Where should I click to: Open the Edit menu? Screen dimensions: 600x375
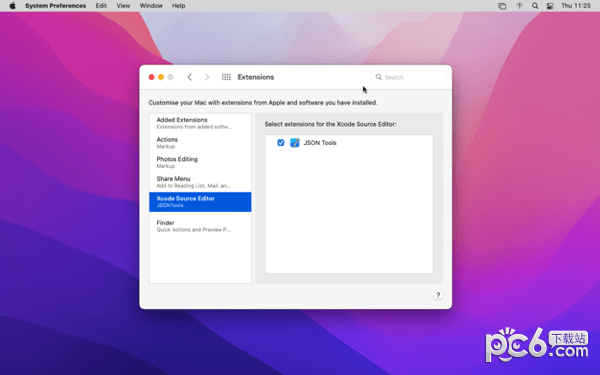coord(101,6)
